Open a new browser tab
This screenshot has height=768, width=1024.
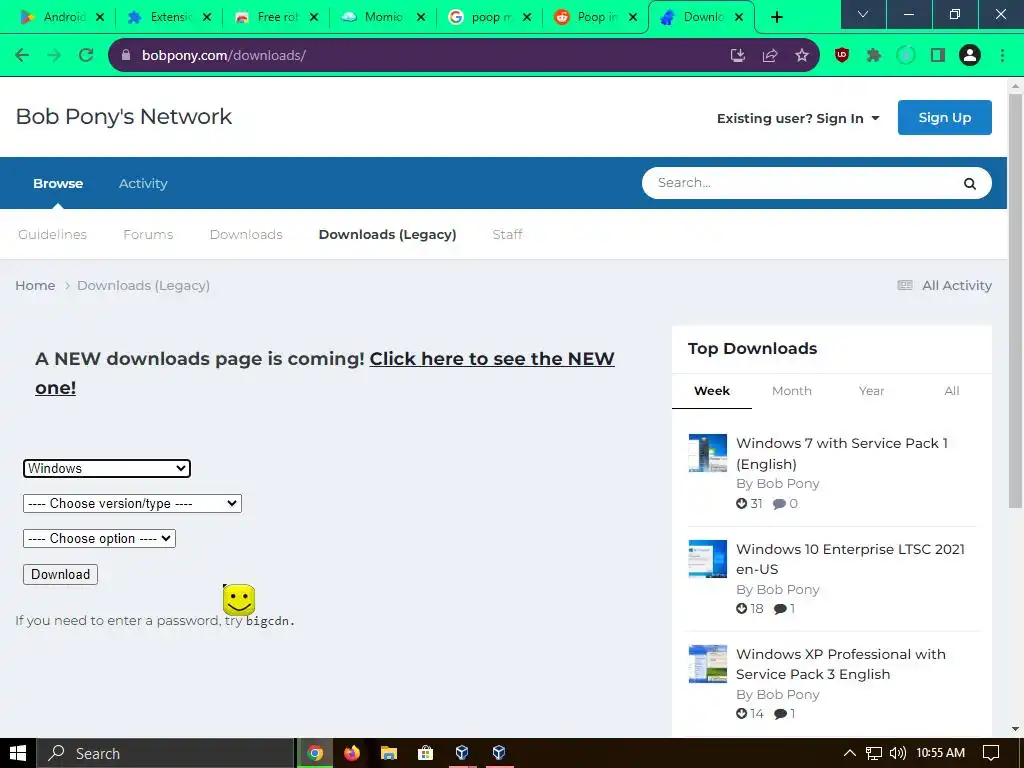(x=776, y=17)
